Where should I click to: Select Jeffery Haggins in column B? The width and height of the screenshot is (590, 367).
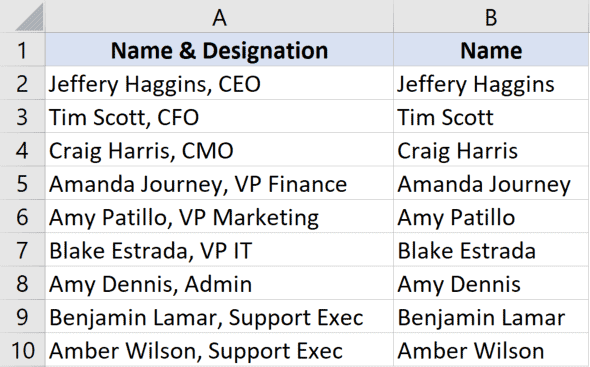click(x=491, y=83)
